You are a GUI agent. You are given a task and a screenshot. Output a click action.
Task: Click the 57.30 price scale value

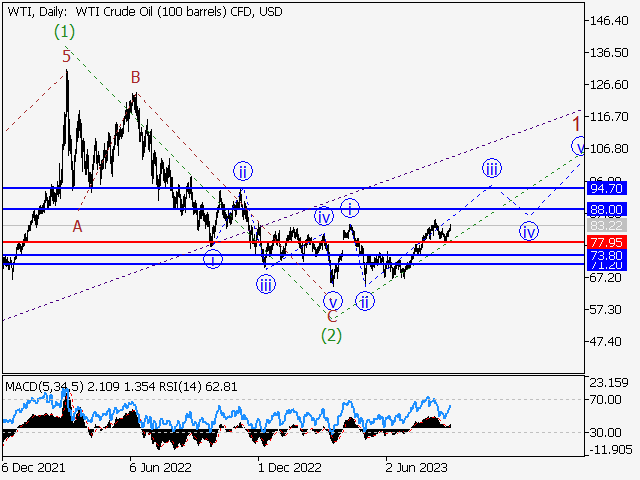tap(606, 309)
